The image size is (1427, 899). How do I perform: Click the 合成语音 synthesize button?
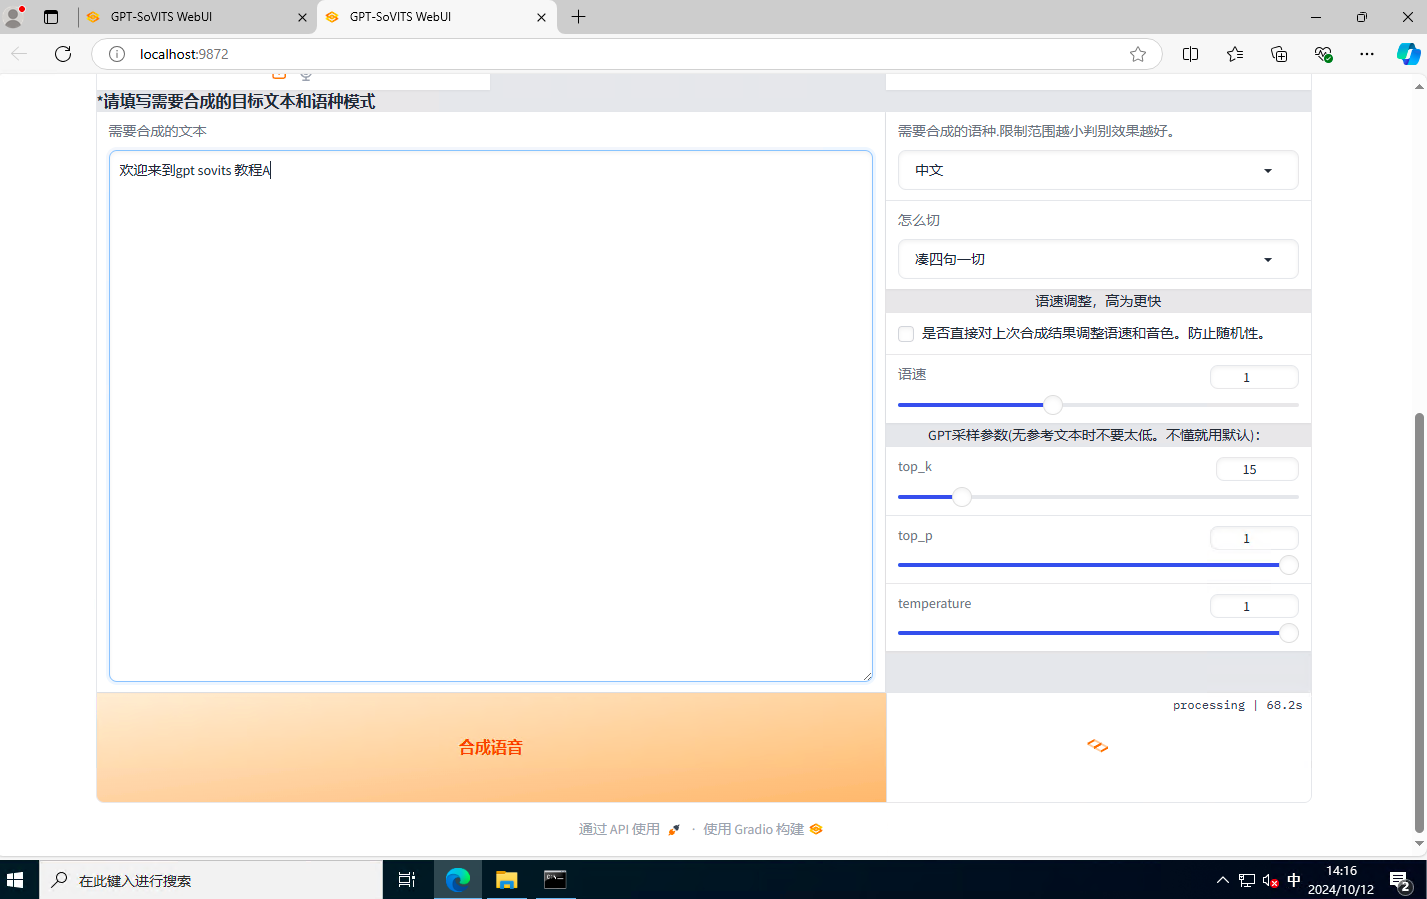(491, 747)
